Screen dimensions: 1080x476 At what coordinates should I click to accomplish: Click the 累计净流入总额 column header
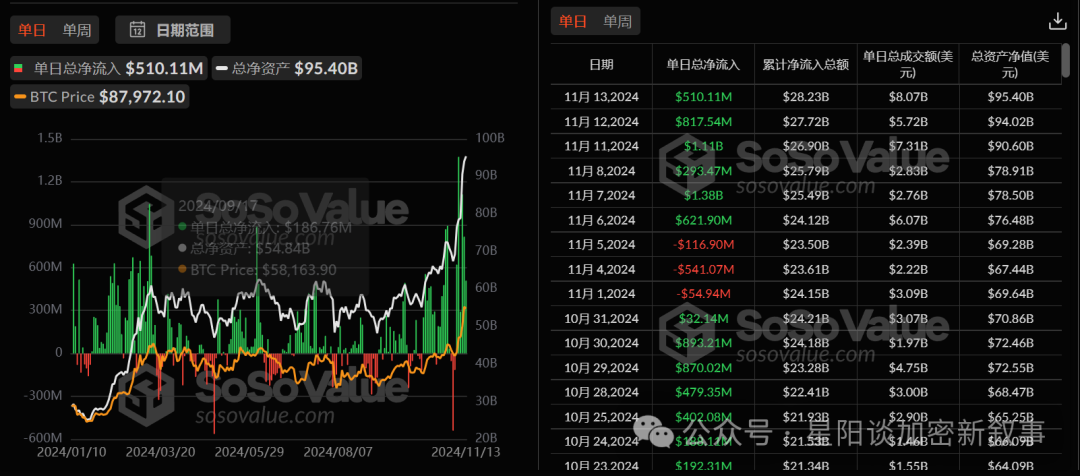(x=805, y=65)
